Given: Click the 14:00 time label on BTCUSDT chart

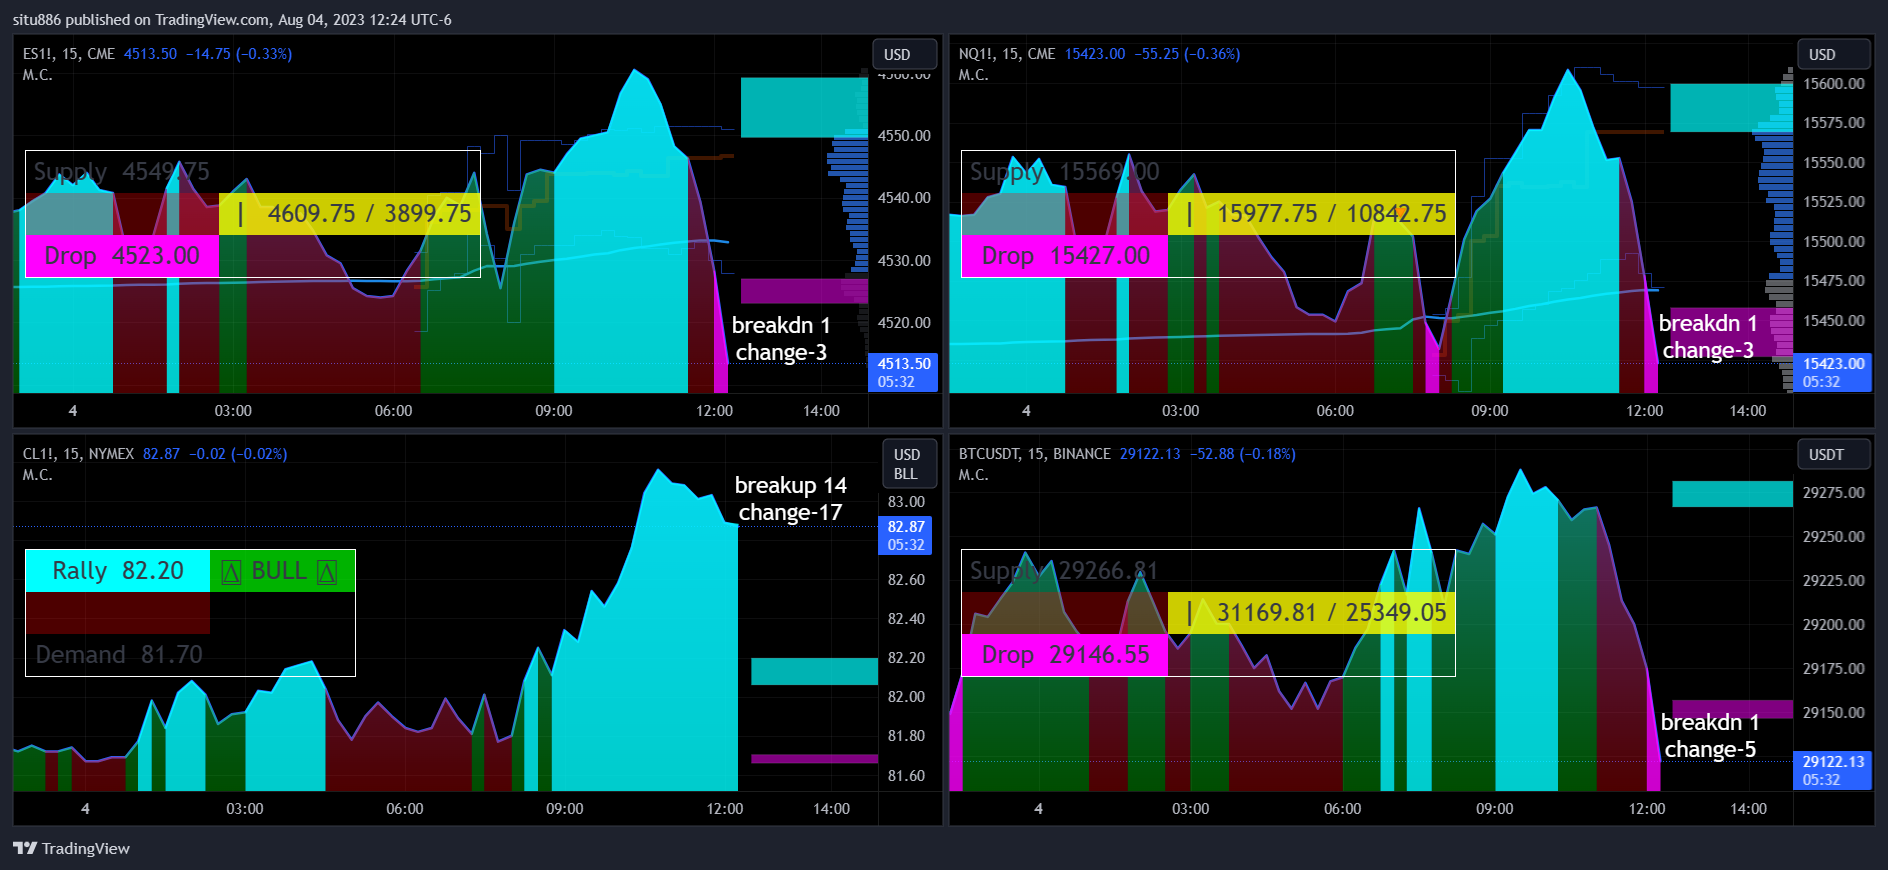Looking at the screenshot, I should [1748, 809].
